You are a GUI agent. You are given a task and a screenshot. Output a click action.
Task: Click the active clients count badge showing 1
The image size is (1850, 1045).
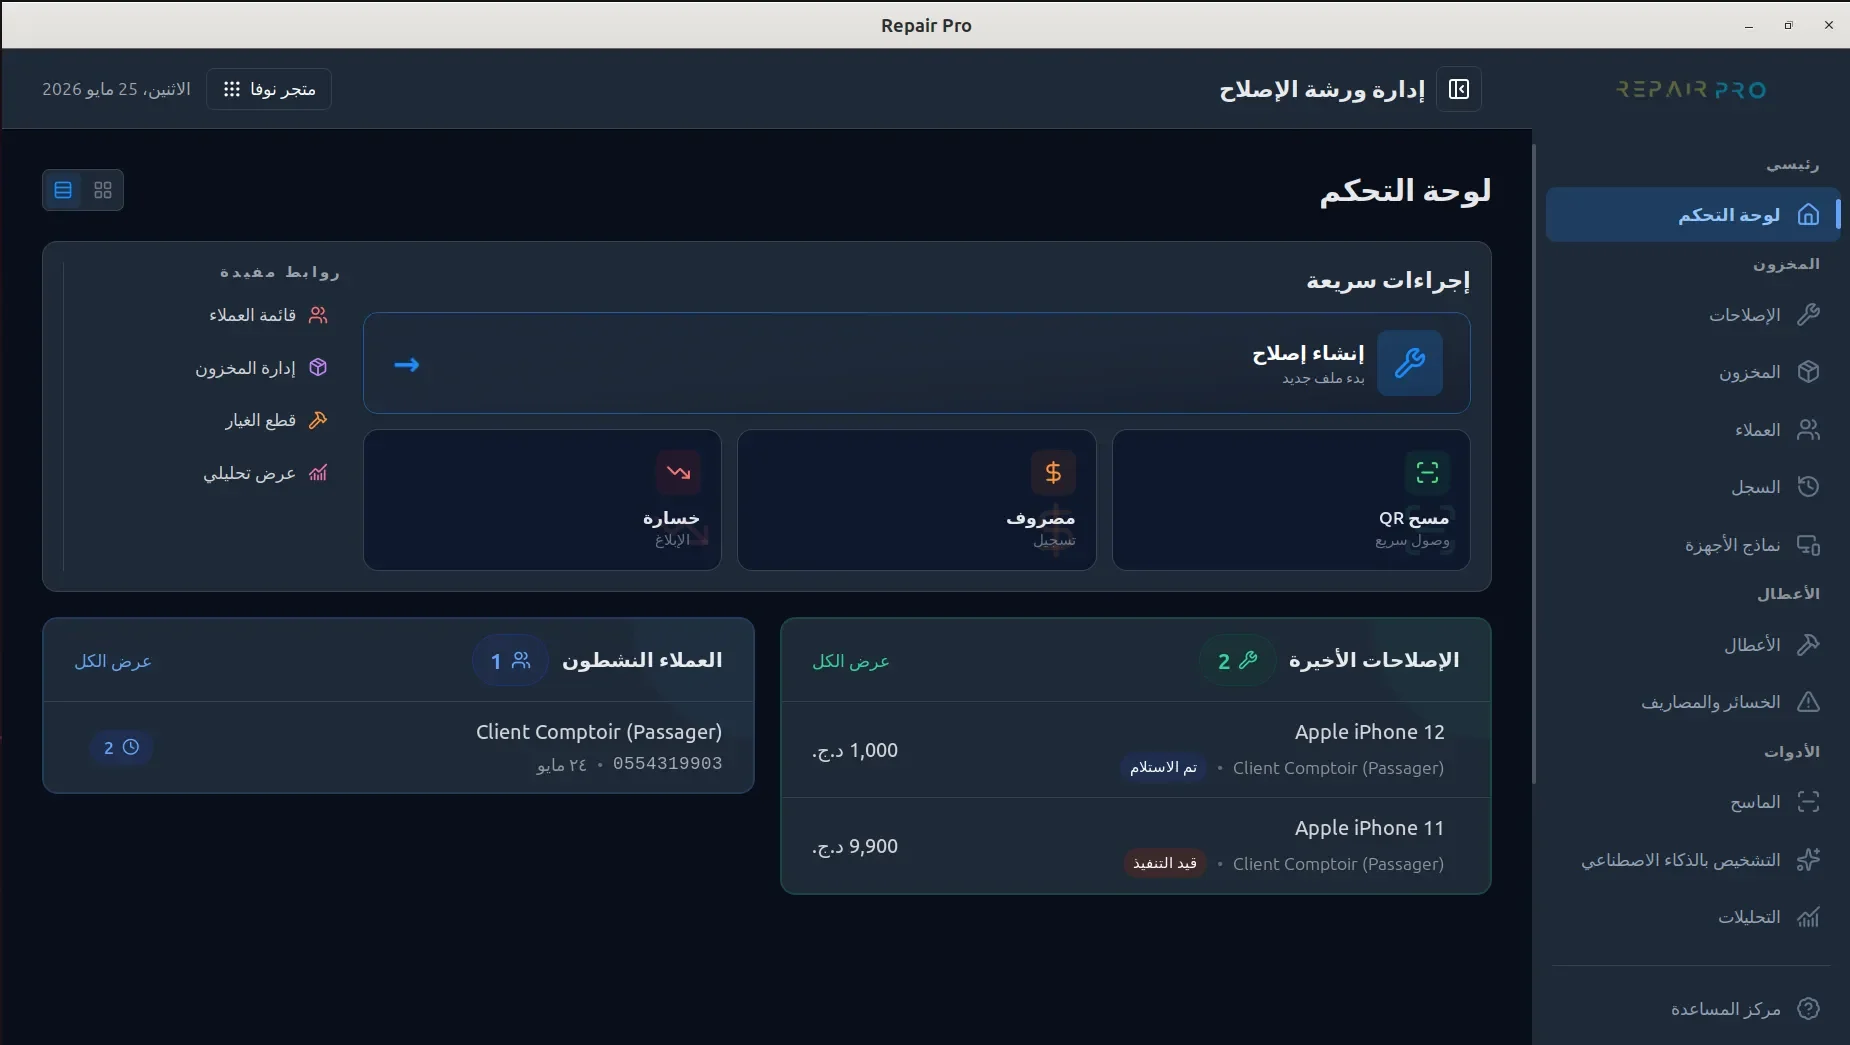(510, 661)
